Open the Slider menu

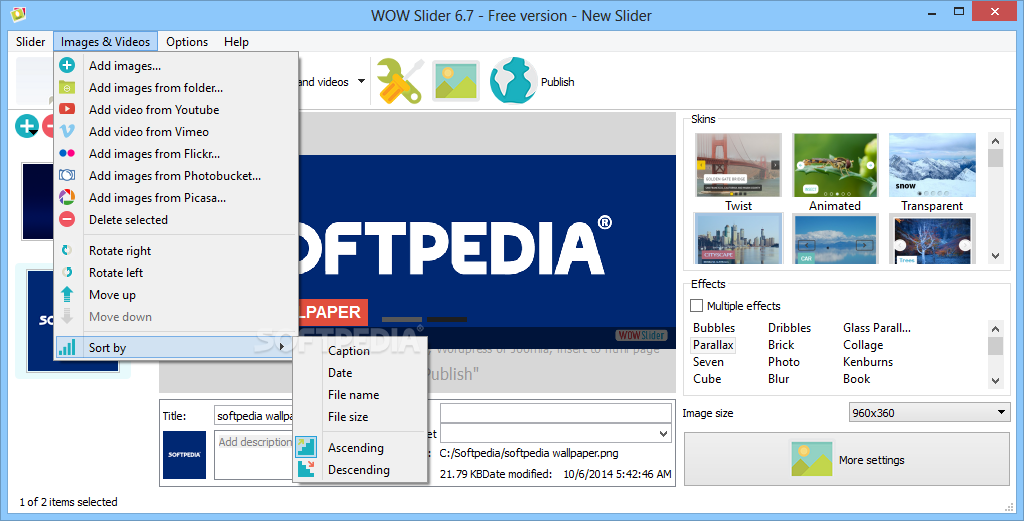(31, 42)
